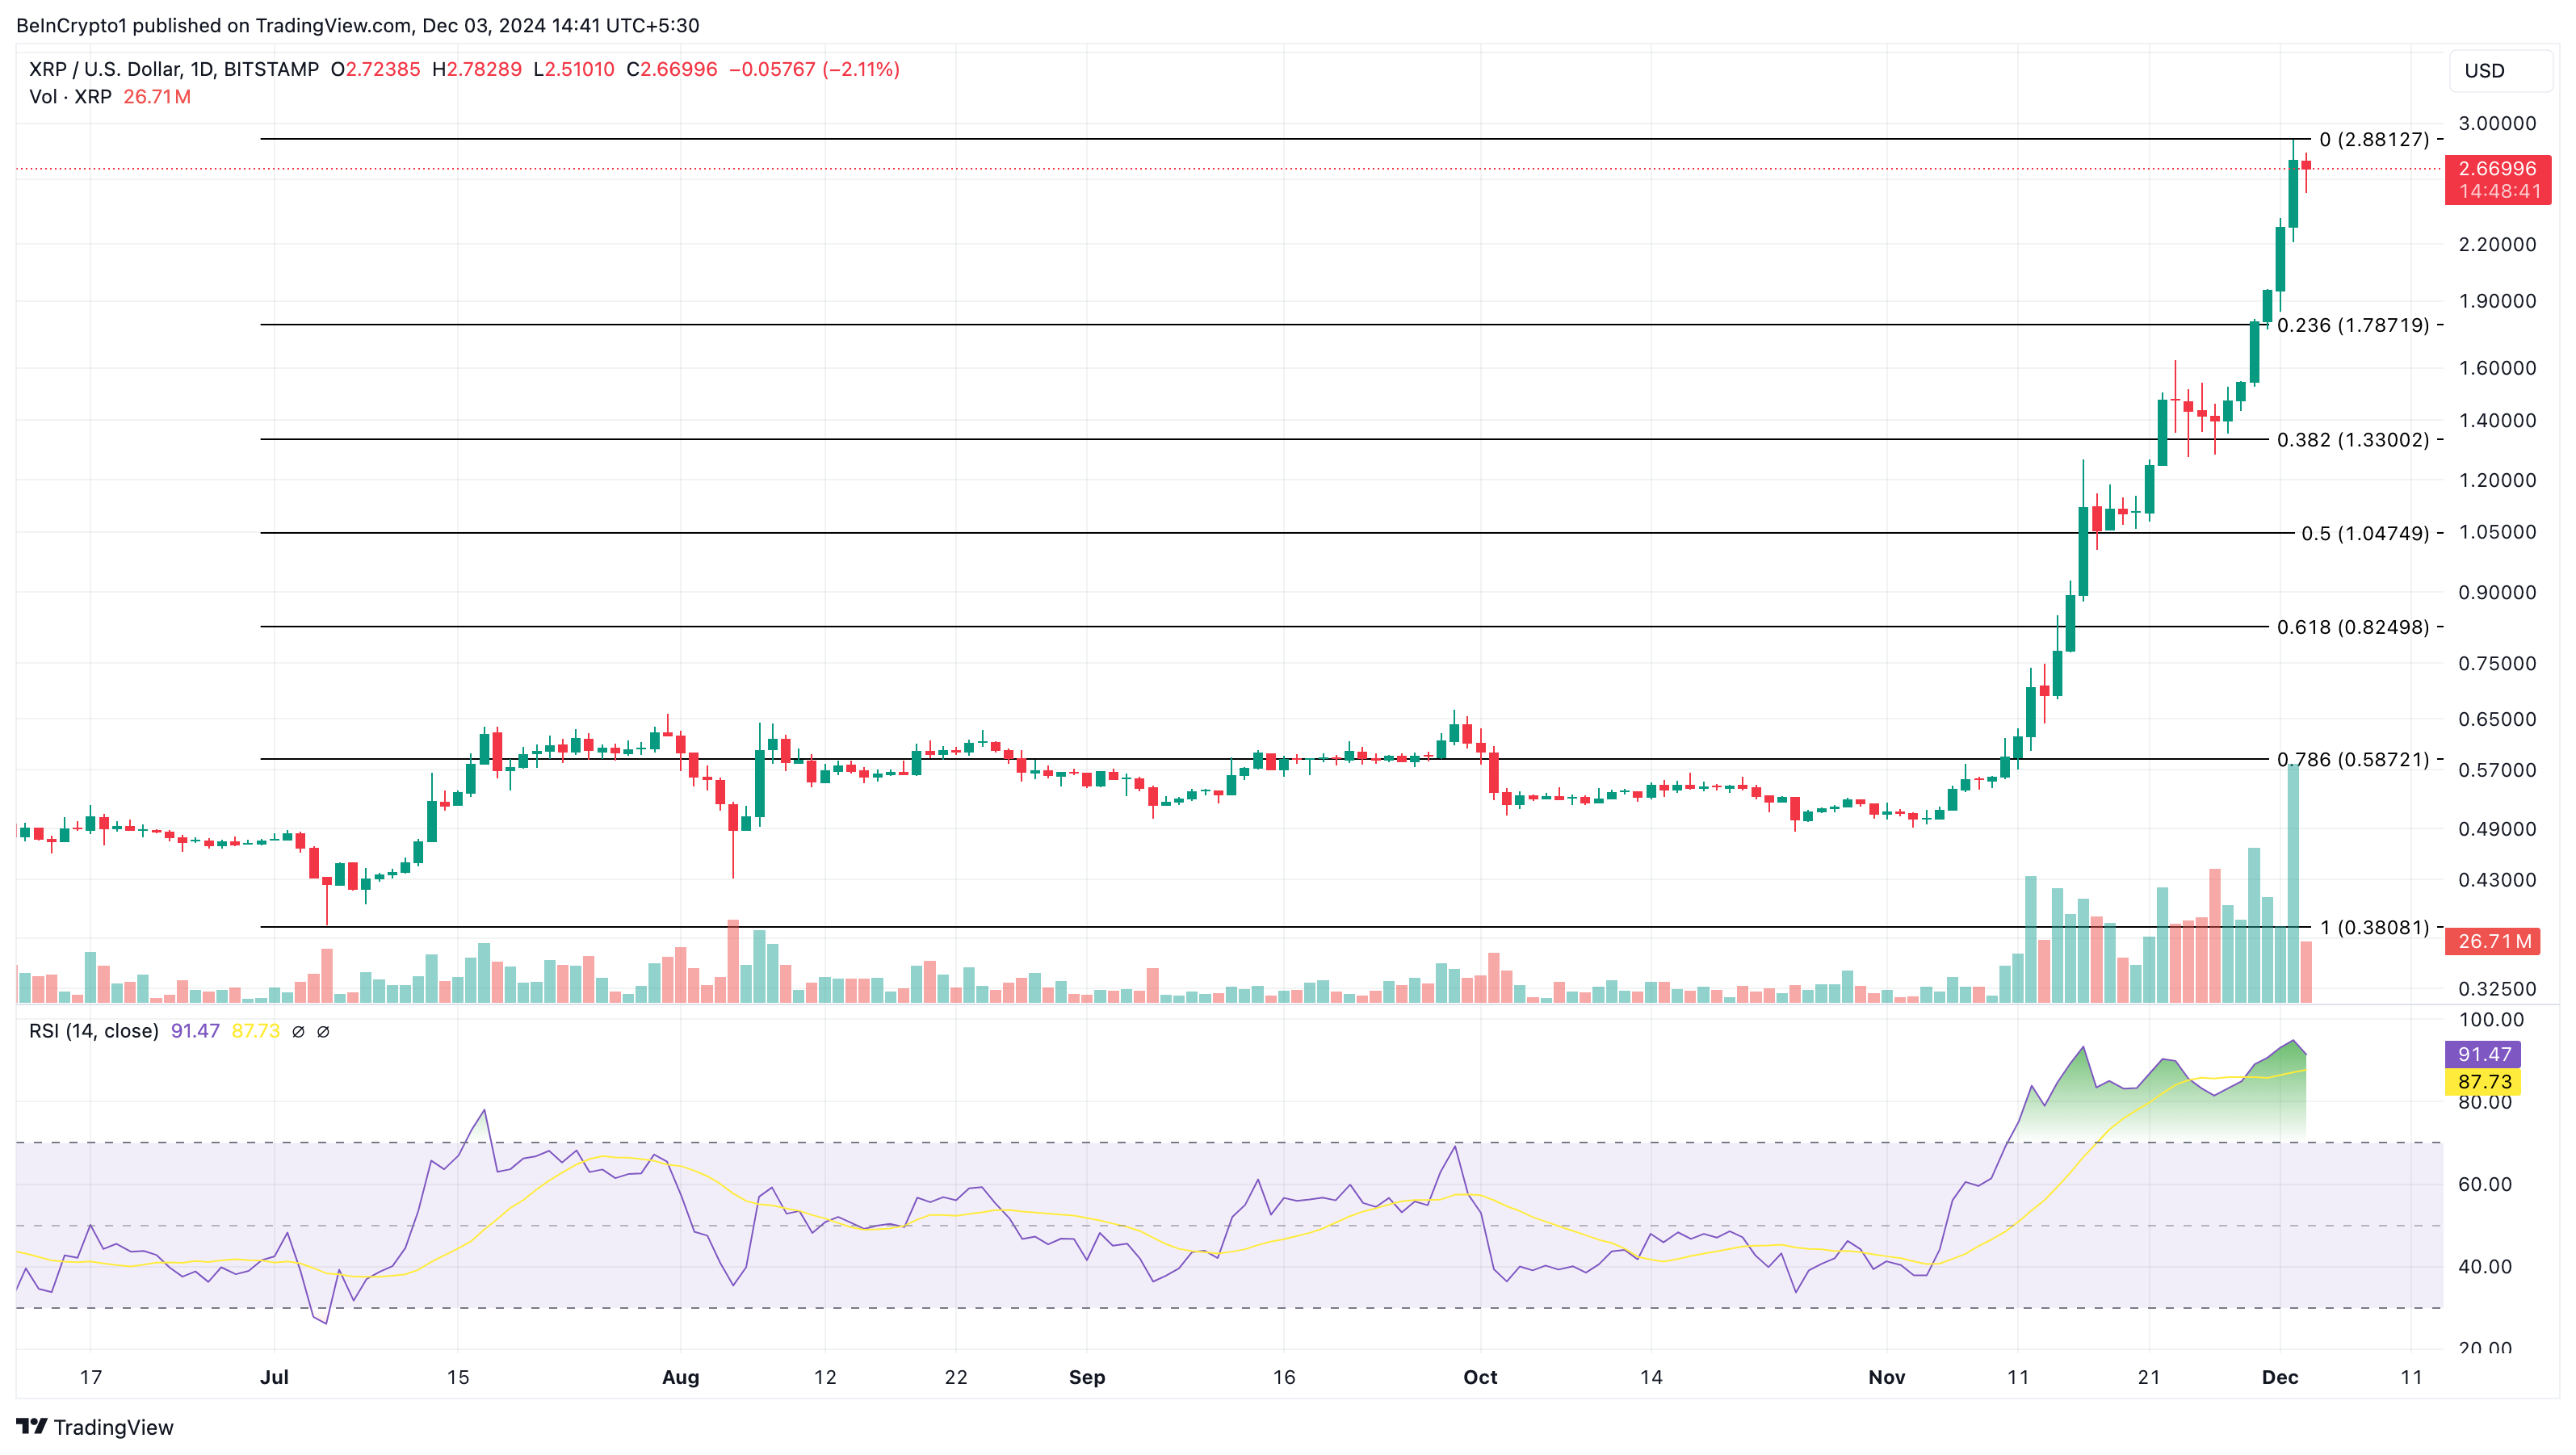This screenshot has width=2576, height=1455.
Task: Click the TradingView wordmark text
Action: pos(113,1427)
